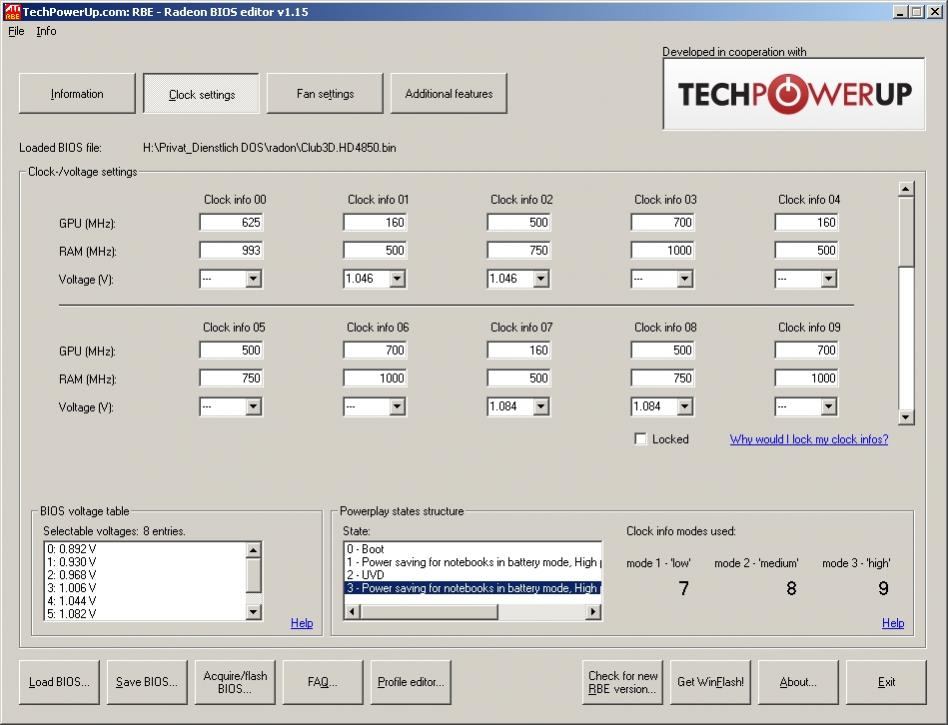Screen dimensions: 948x725
Task: Select state '1 - Power saving for notebooks'
Action: pos(473,562)
